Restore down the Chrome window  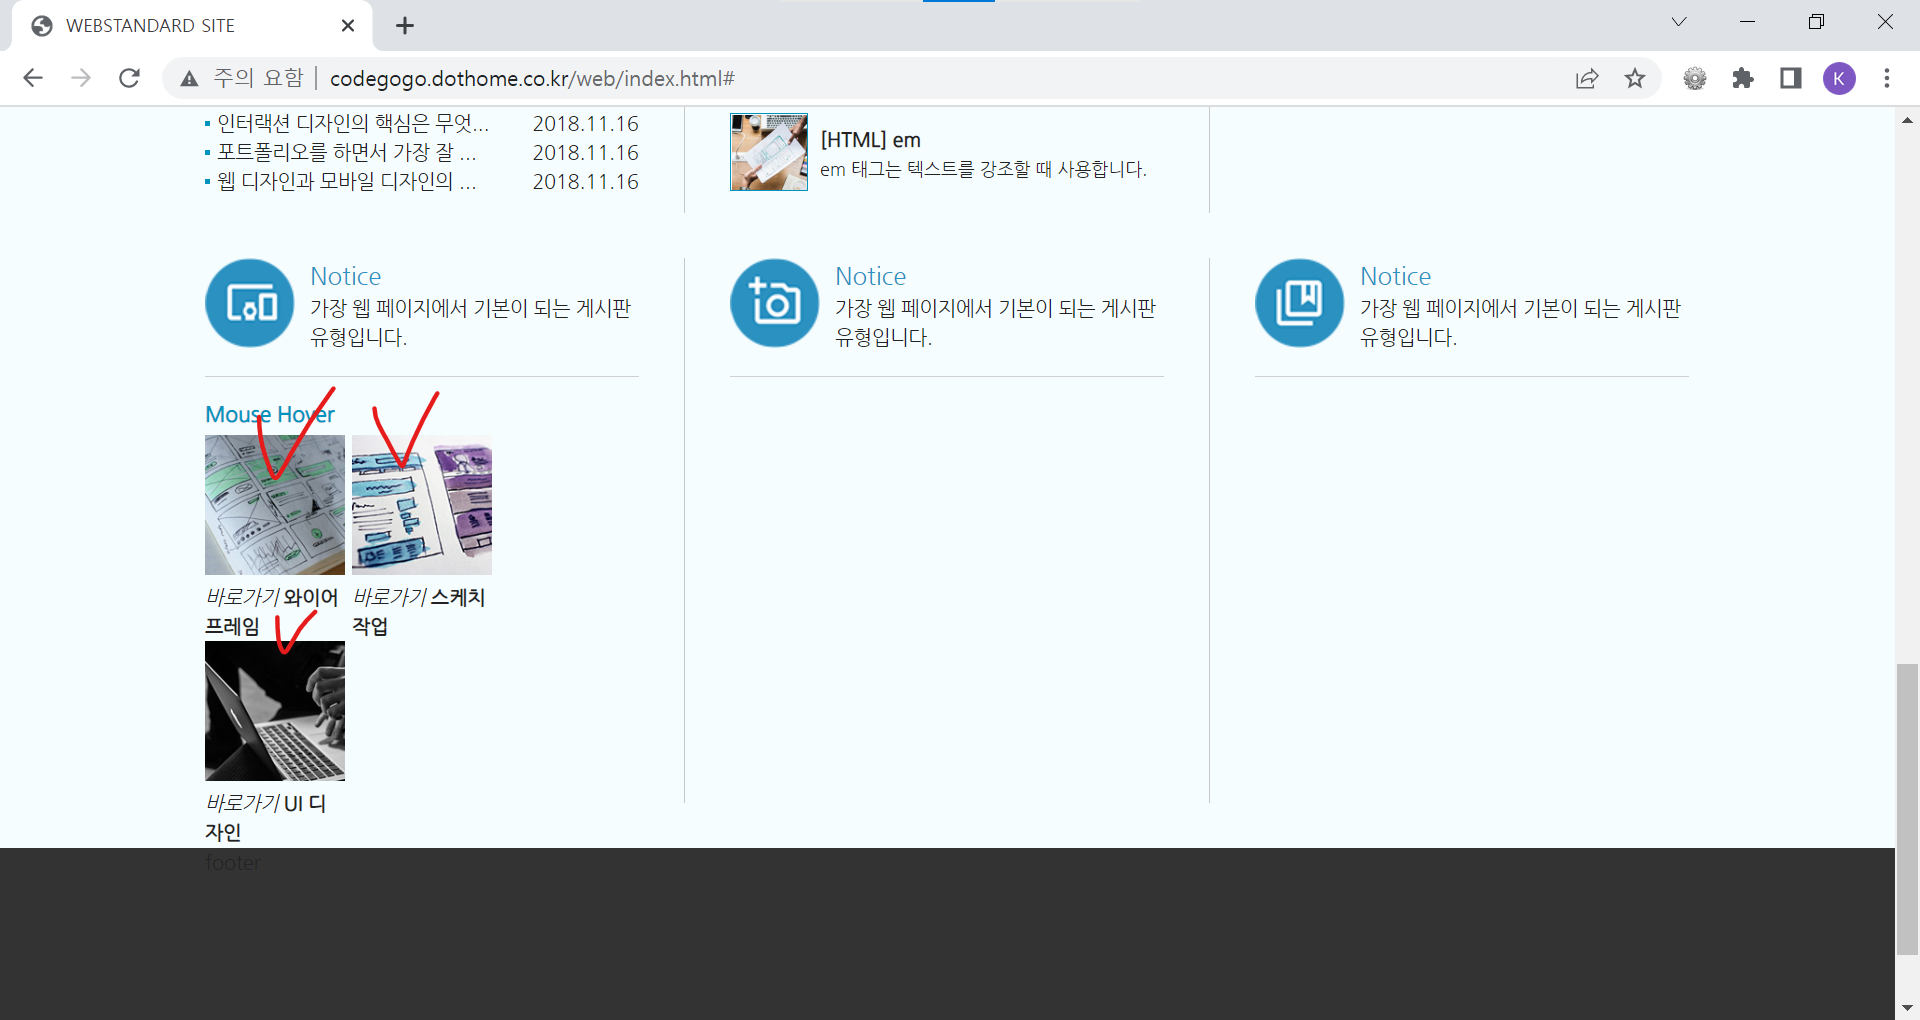[1816, 22]
